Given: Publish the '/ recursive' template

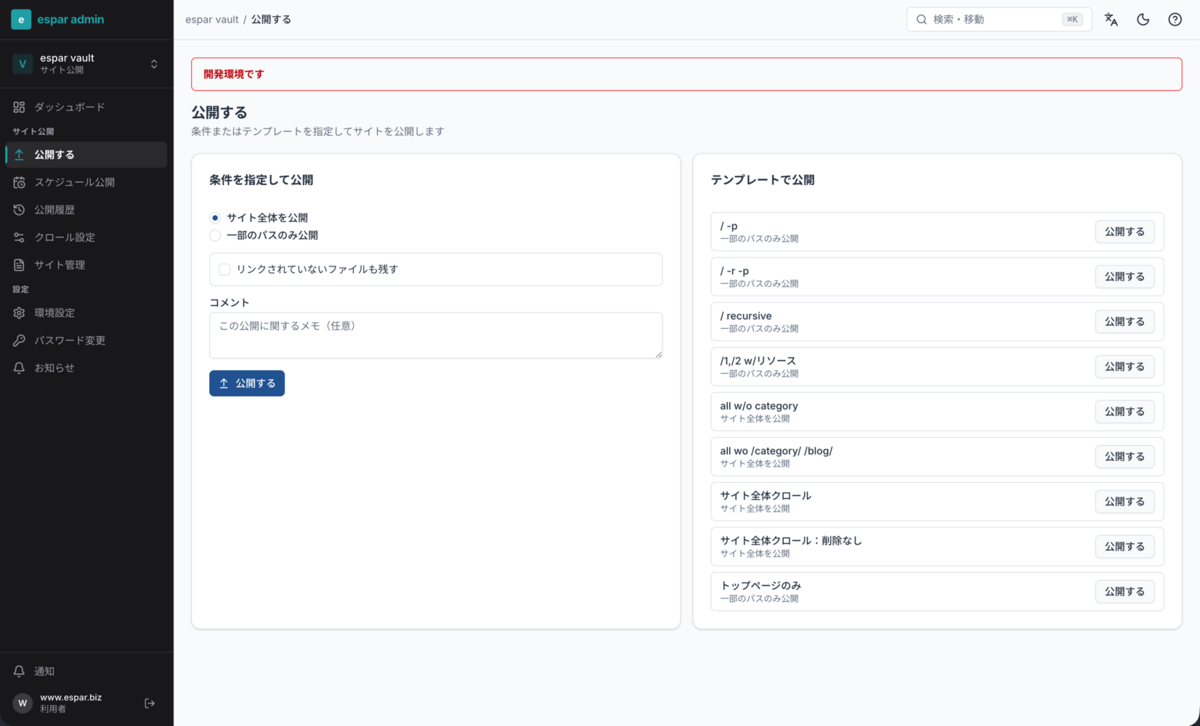Looking at the screenshot, I should coord(1125,322).
